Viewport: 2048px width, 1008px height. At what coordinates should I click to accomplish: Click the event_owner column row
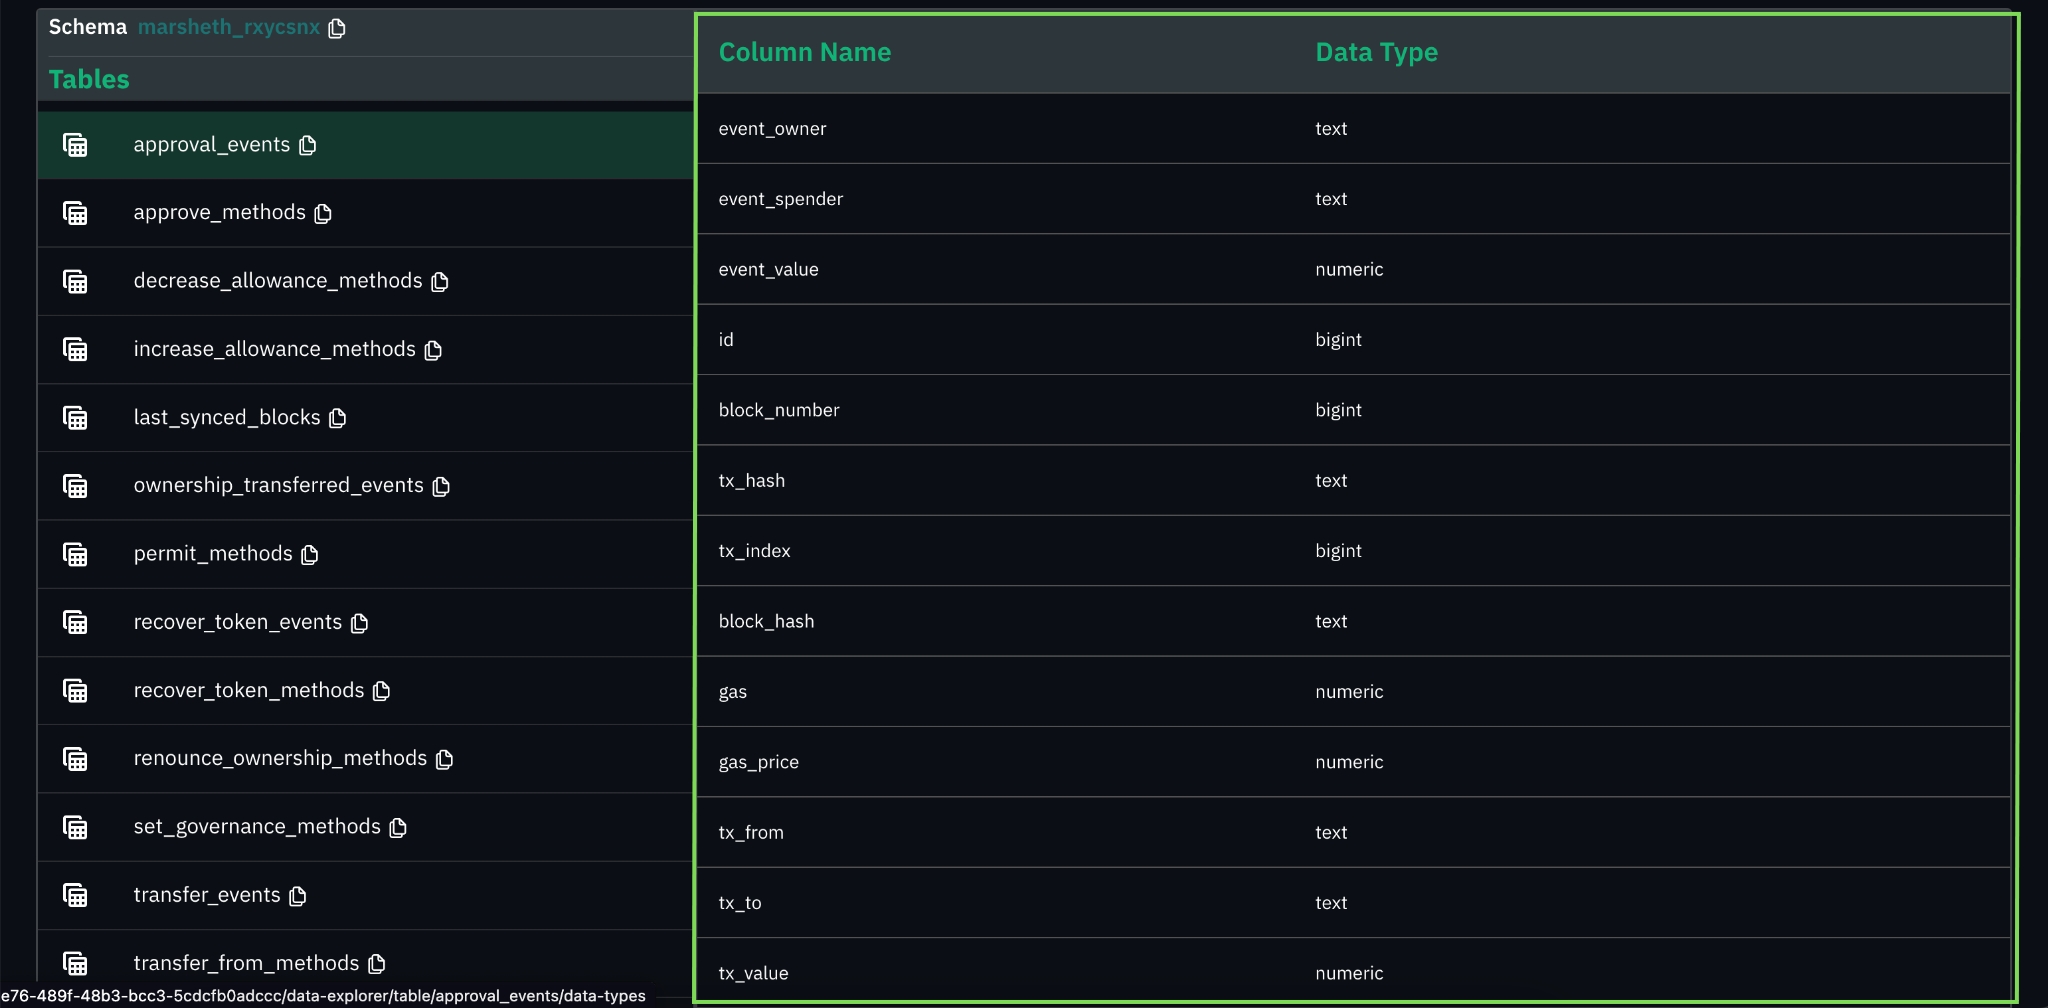tap(772, 129)
